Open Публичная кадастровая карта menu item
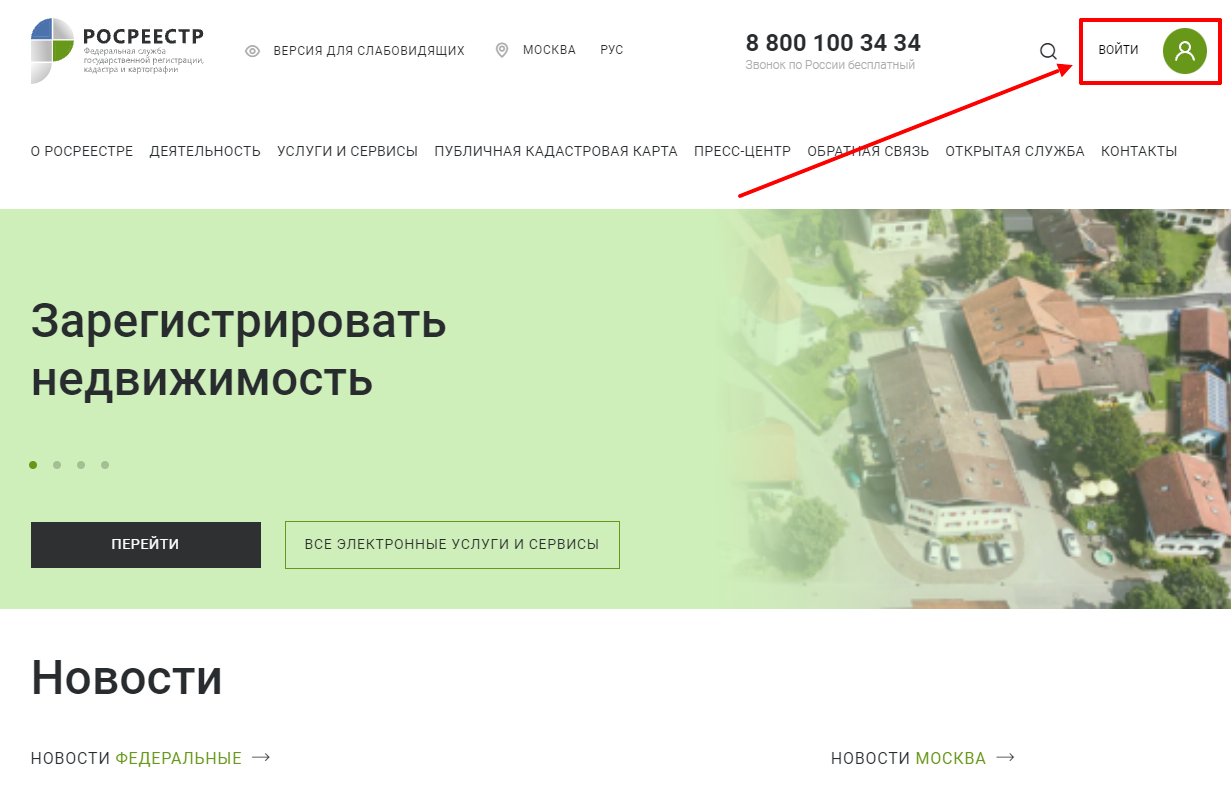Image resolution: width=1231 pixels, height=792 pixels. pos(556,152)
